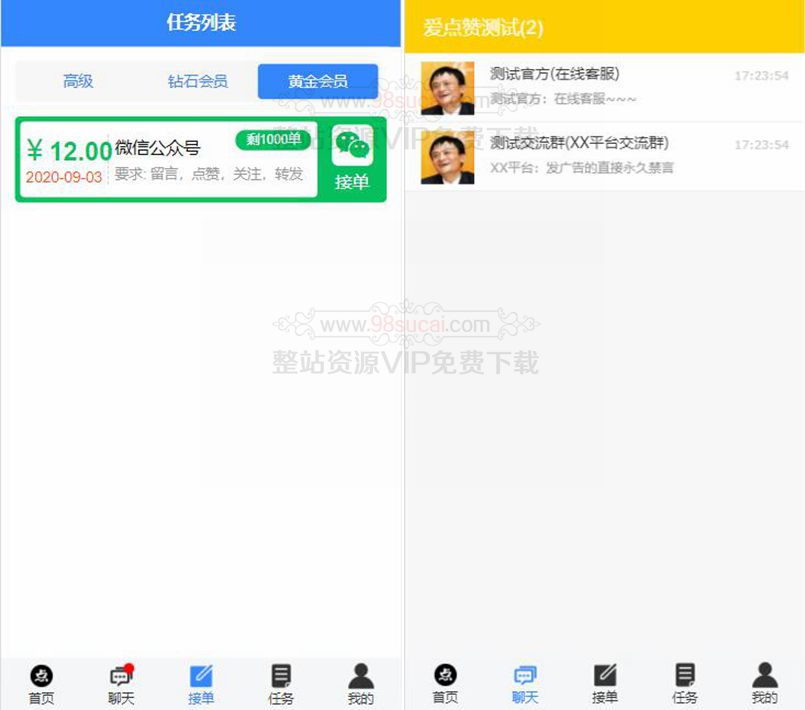Open Chat icon with red notification dot
The width and height of the screenshot is (805, 710).
[121, 677]
